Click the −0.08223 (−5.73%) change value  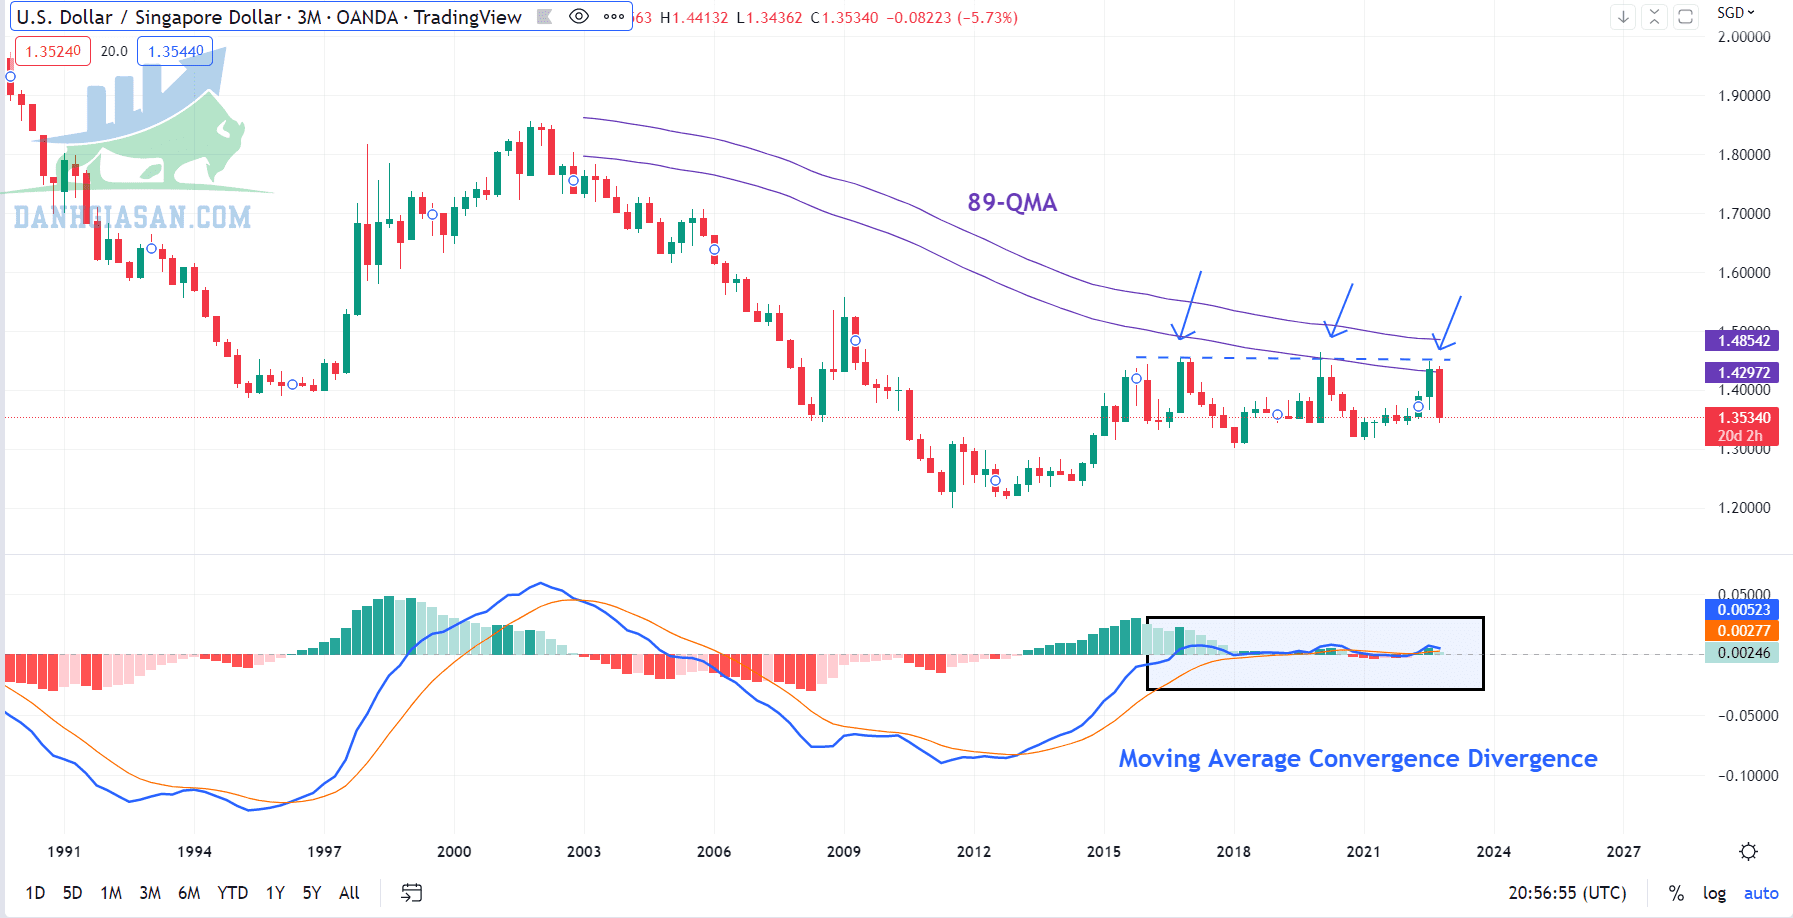coord(952,18)
